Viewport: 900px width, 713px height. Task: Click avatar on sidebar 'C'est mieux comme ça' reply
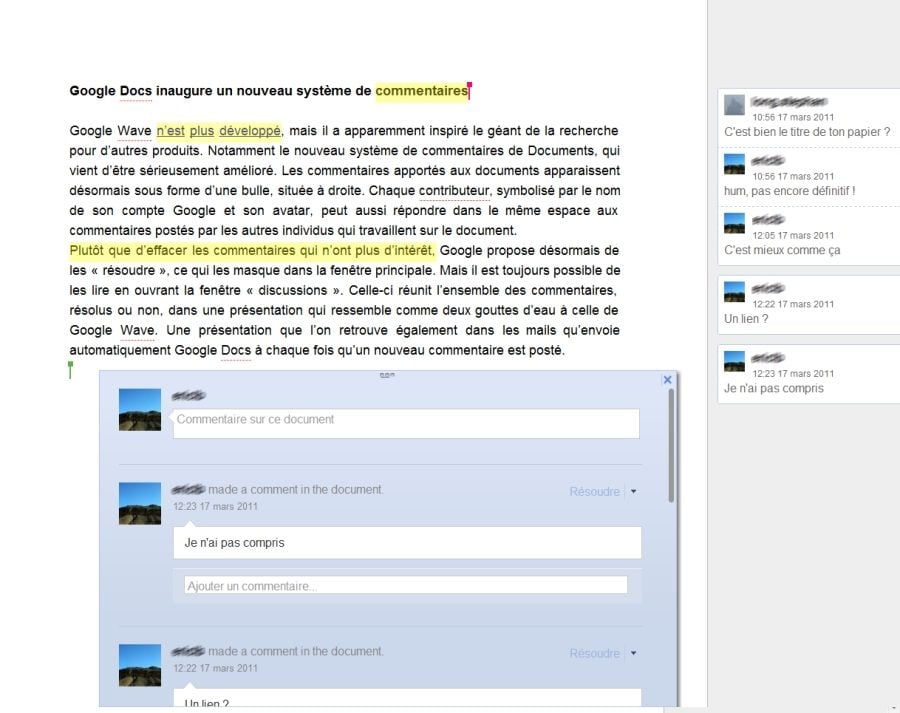coord(734,223)
